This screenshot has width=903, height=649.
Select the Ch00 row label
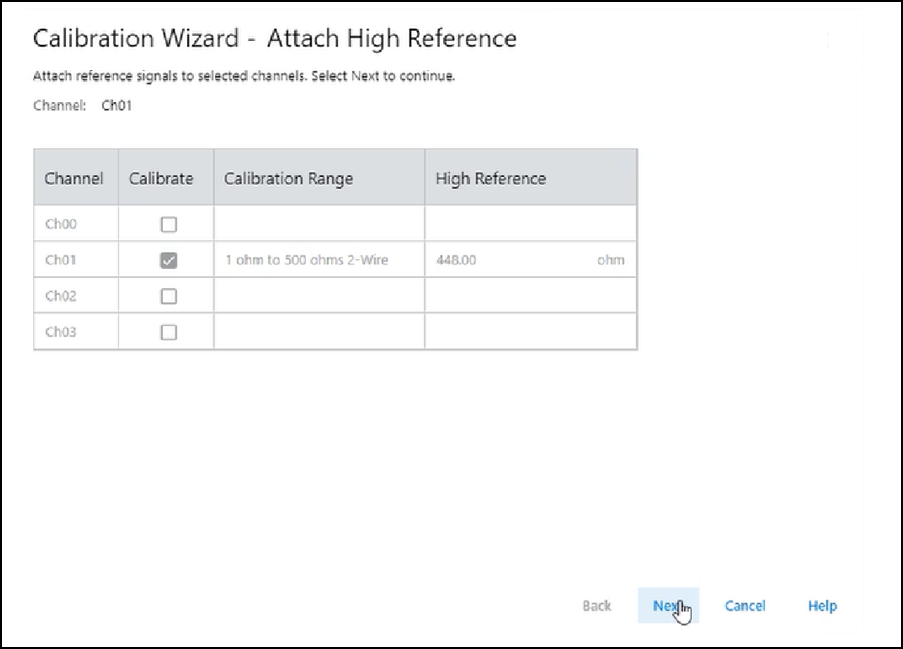coord(60,224)
